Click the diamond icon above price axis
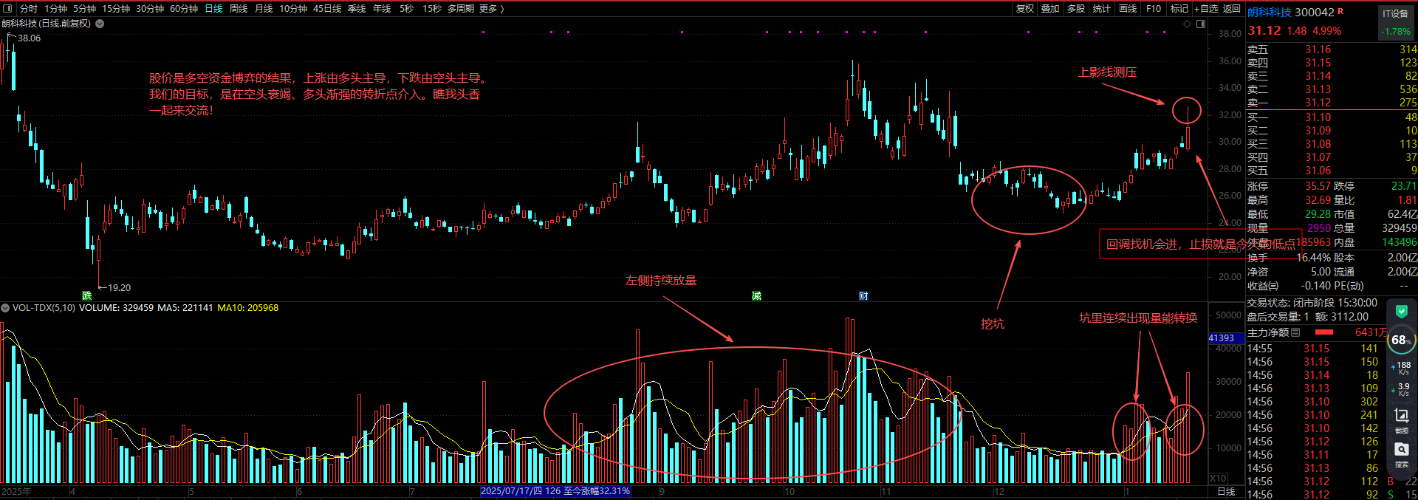1418x500 pixels. point(1187,24)
